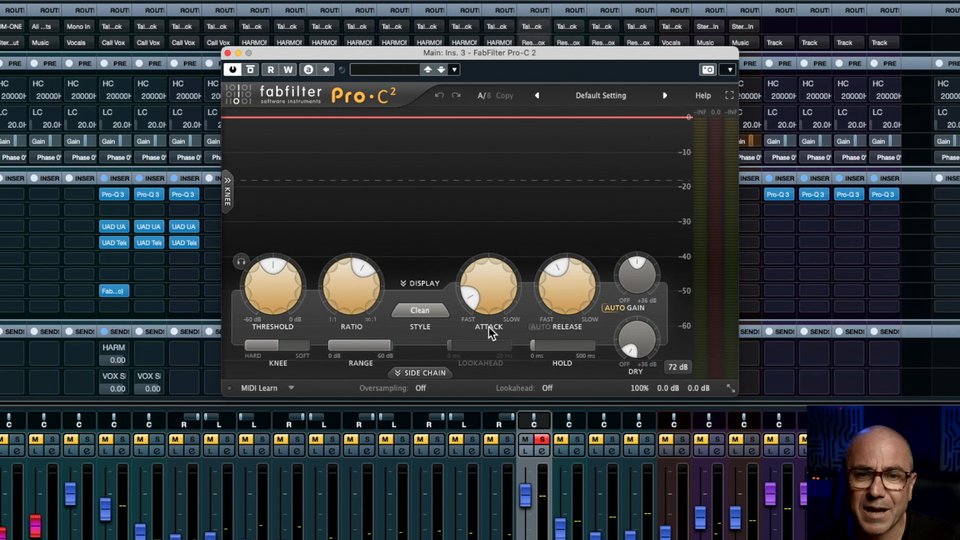Enable Write automation (W) for plugin
The height and width of the screenshot is (540, 960).
pos(288,70)
